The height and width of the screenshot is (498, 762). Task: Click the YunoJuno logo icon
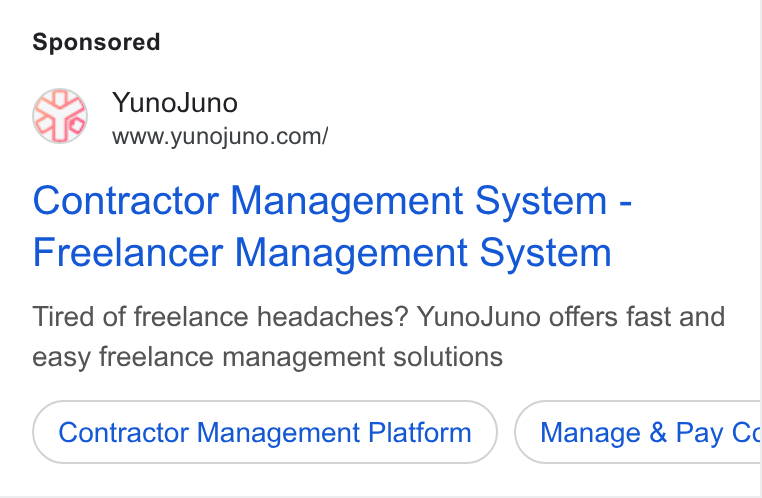point(60,116)
